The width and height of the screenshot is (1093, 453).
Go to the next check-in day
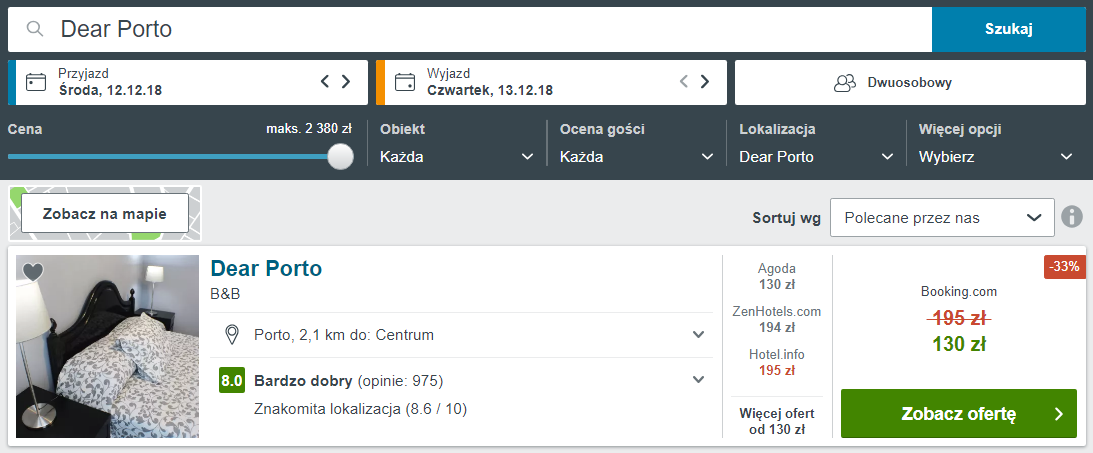tap(346, 82)
